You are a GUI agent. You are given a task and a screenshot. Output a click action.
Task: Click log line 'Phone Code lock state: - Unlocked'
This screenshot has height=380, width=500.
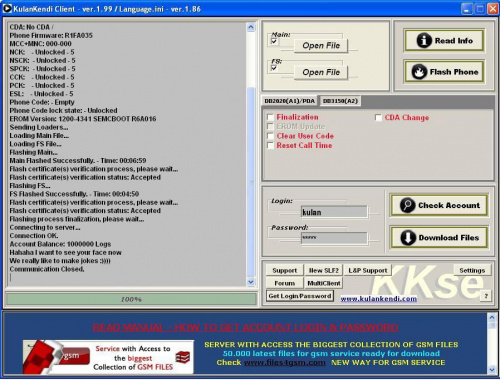pyautogui.click(x=63, y=110)
